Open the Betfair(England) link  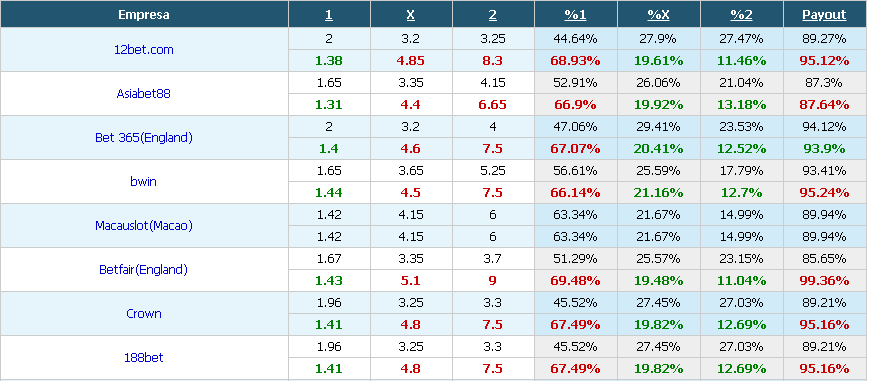[x=144, y=270]
